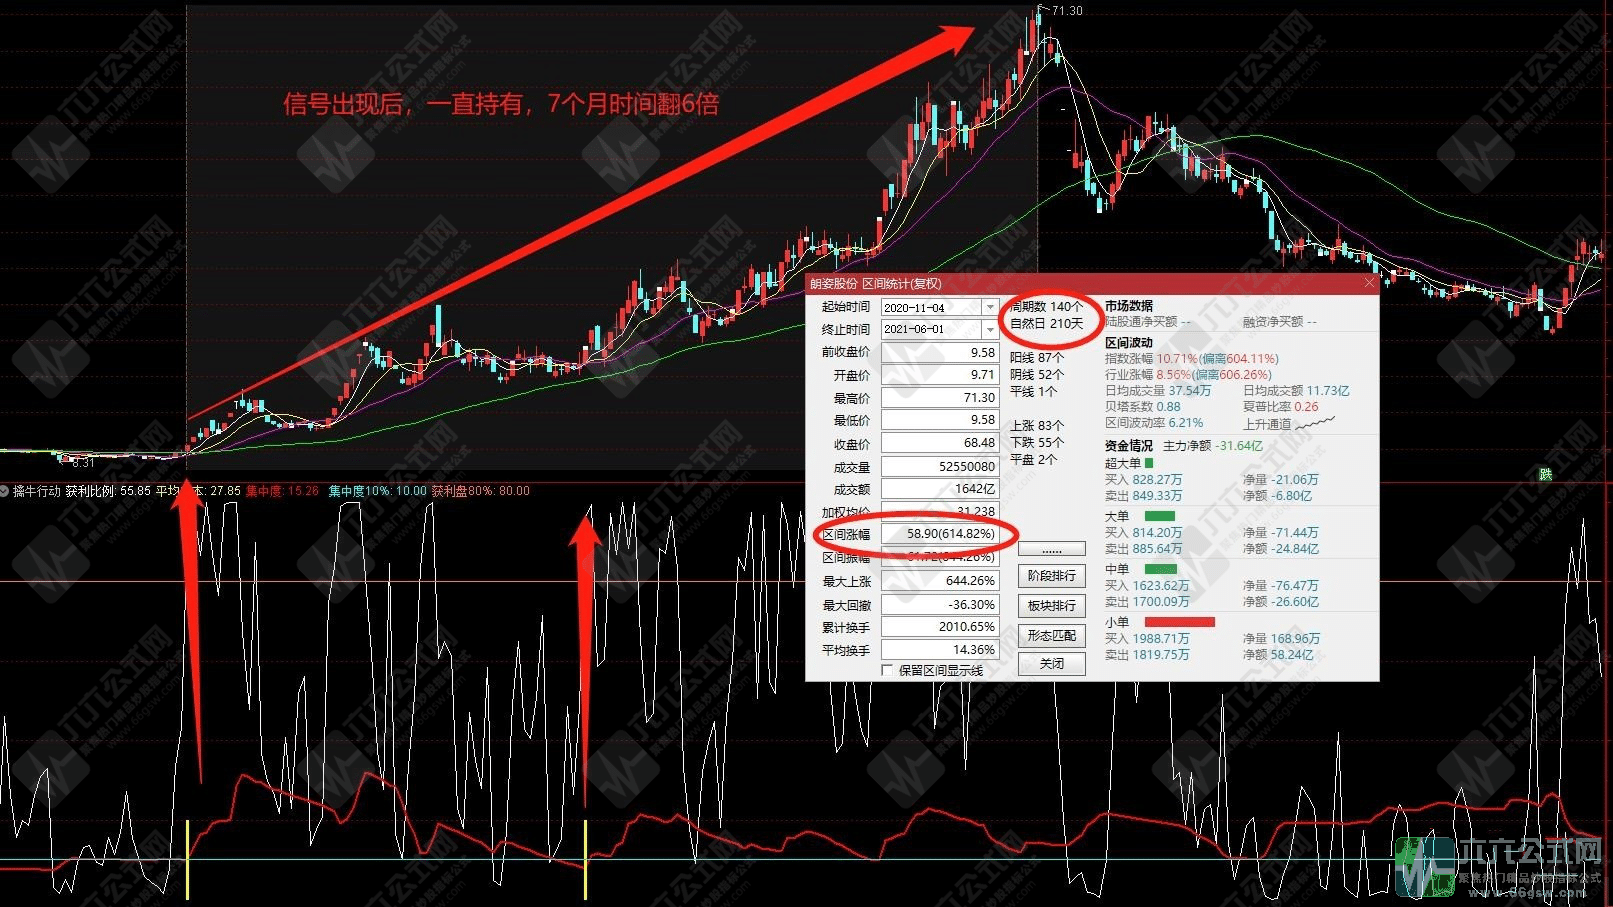Screen dimensions: 1613x907
Task: Click the 陆股通净买额 entry
Action: pos(1148,322)
